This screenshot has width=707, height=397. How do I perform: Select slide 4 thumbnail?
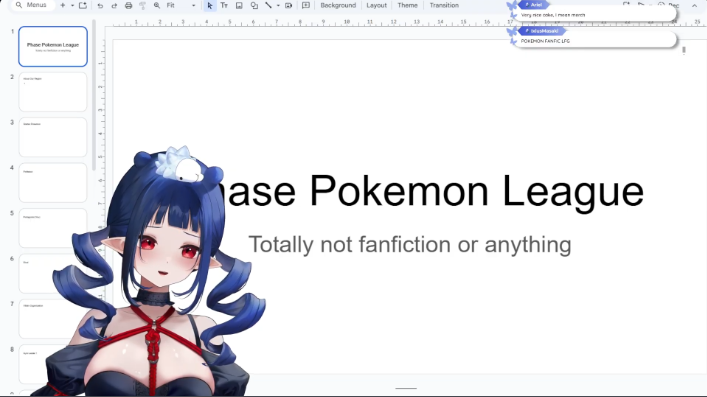click(x=53, y=183)
